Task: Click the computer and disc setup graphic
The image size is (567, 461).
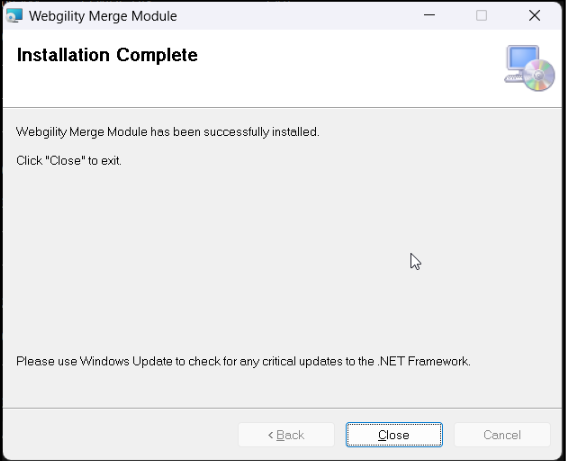Action: tap(530, 68)
